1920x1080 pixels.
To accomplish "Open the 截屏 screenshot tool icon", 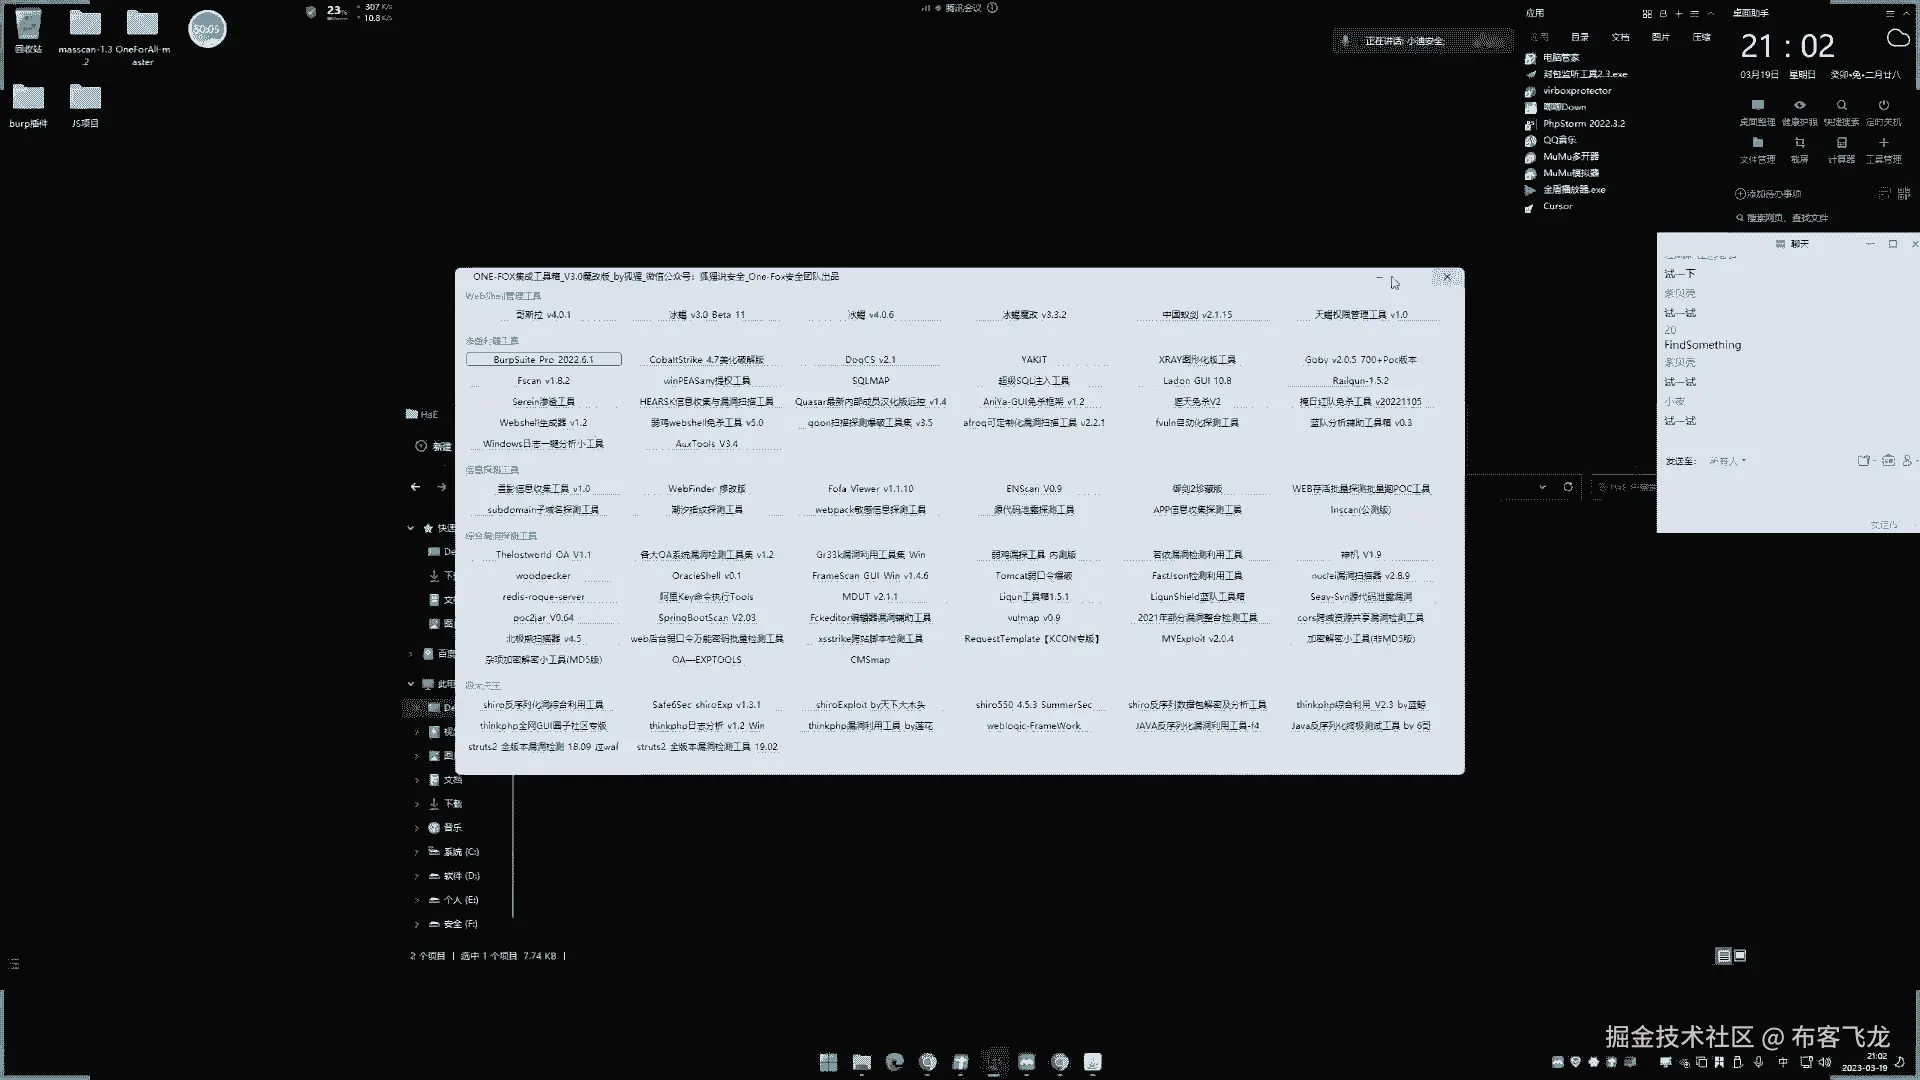I will click(x=1799, y=144).
